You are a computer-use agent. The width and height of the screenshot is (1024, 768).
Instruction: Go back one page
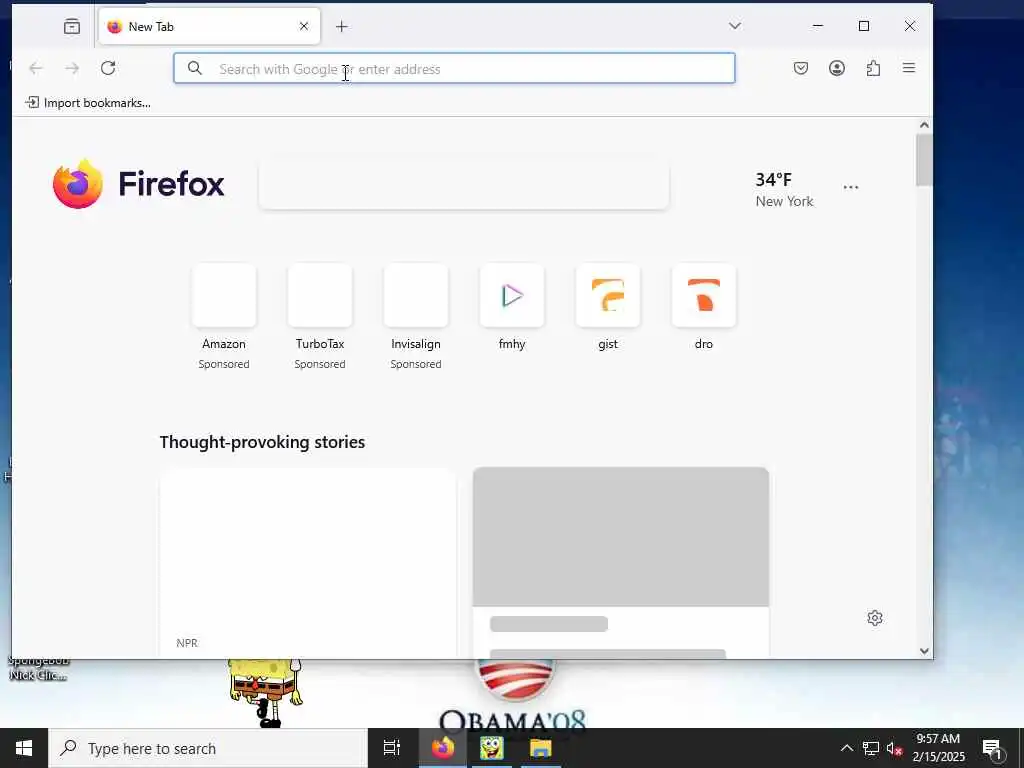(x=36, y=68)
